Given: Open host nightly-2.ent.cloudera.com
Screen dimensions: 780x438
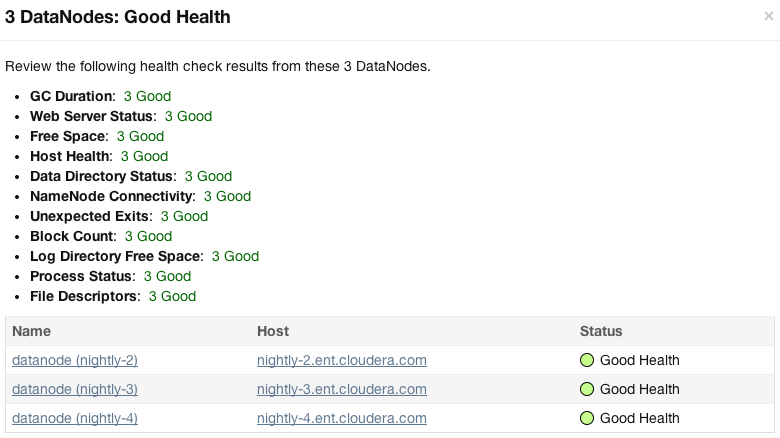Looking at the screenshot, I should 342,360.
